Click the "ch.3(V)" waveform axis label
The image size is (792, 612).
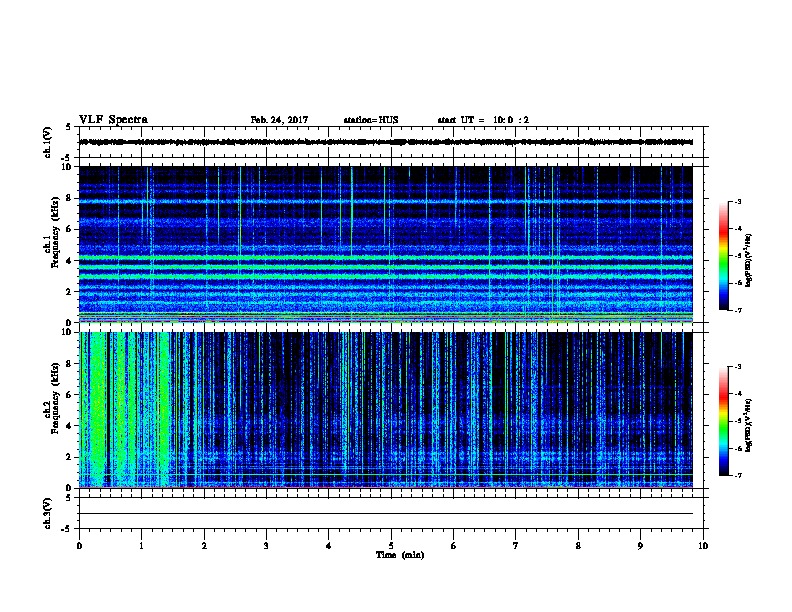[x=48, y=513]
